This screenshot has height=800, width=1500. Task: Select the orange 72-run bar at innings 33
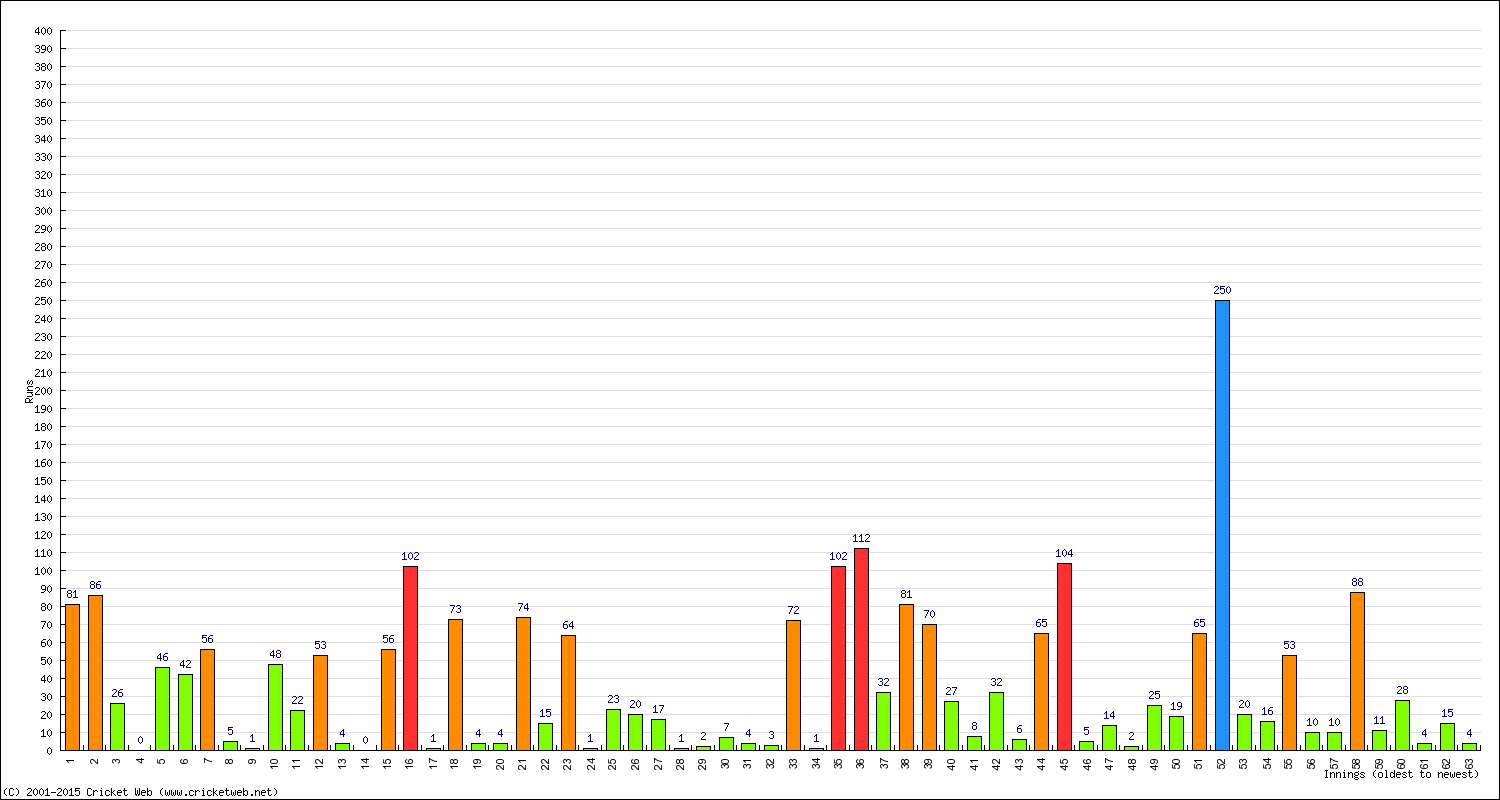(793, 685)
